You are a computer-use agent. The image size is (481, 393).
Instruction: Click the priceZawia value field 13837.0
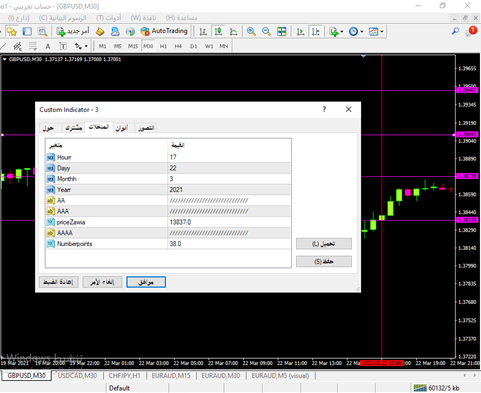pos(229,222)
